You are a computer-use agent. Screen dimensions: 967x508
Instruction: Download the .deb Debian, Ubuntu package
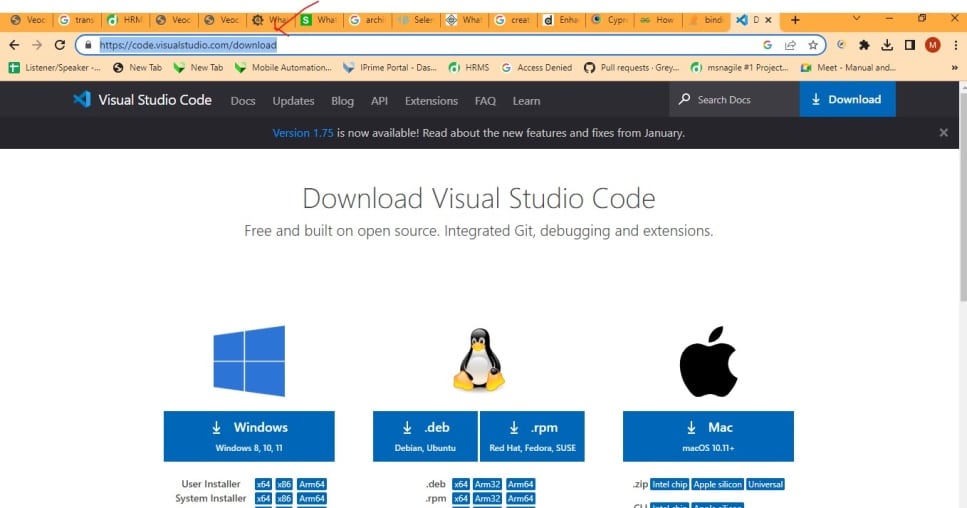pyautogui.click(x=425, y=436)
